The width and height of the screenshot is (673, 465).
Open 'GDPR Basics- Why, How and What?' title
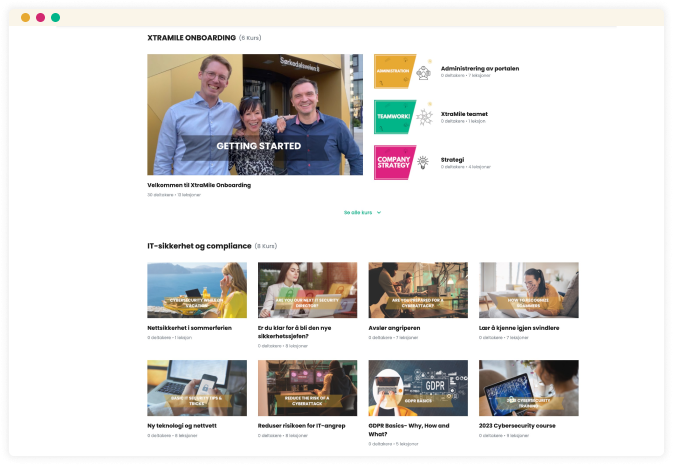pos(409,430)
